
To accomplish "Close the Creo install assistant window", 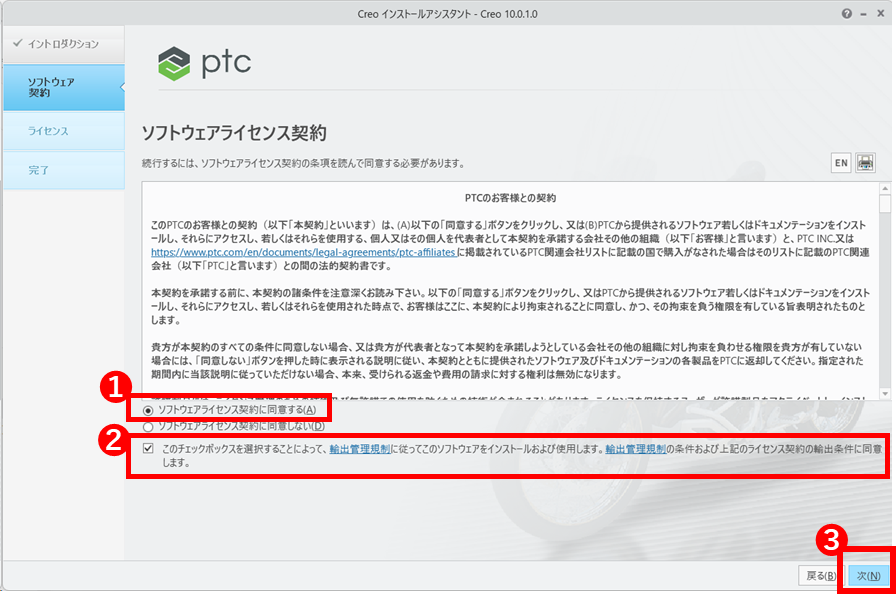I will tap(880, 14).
